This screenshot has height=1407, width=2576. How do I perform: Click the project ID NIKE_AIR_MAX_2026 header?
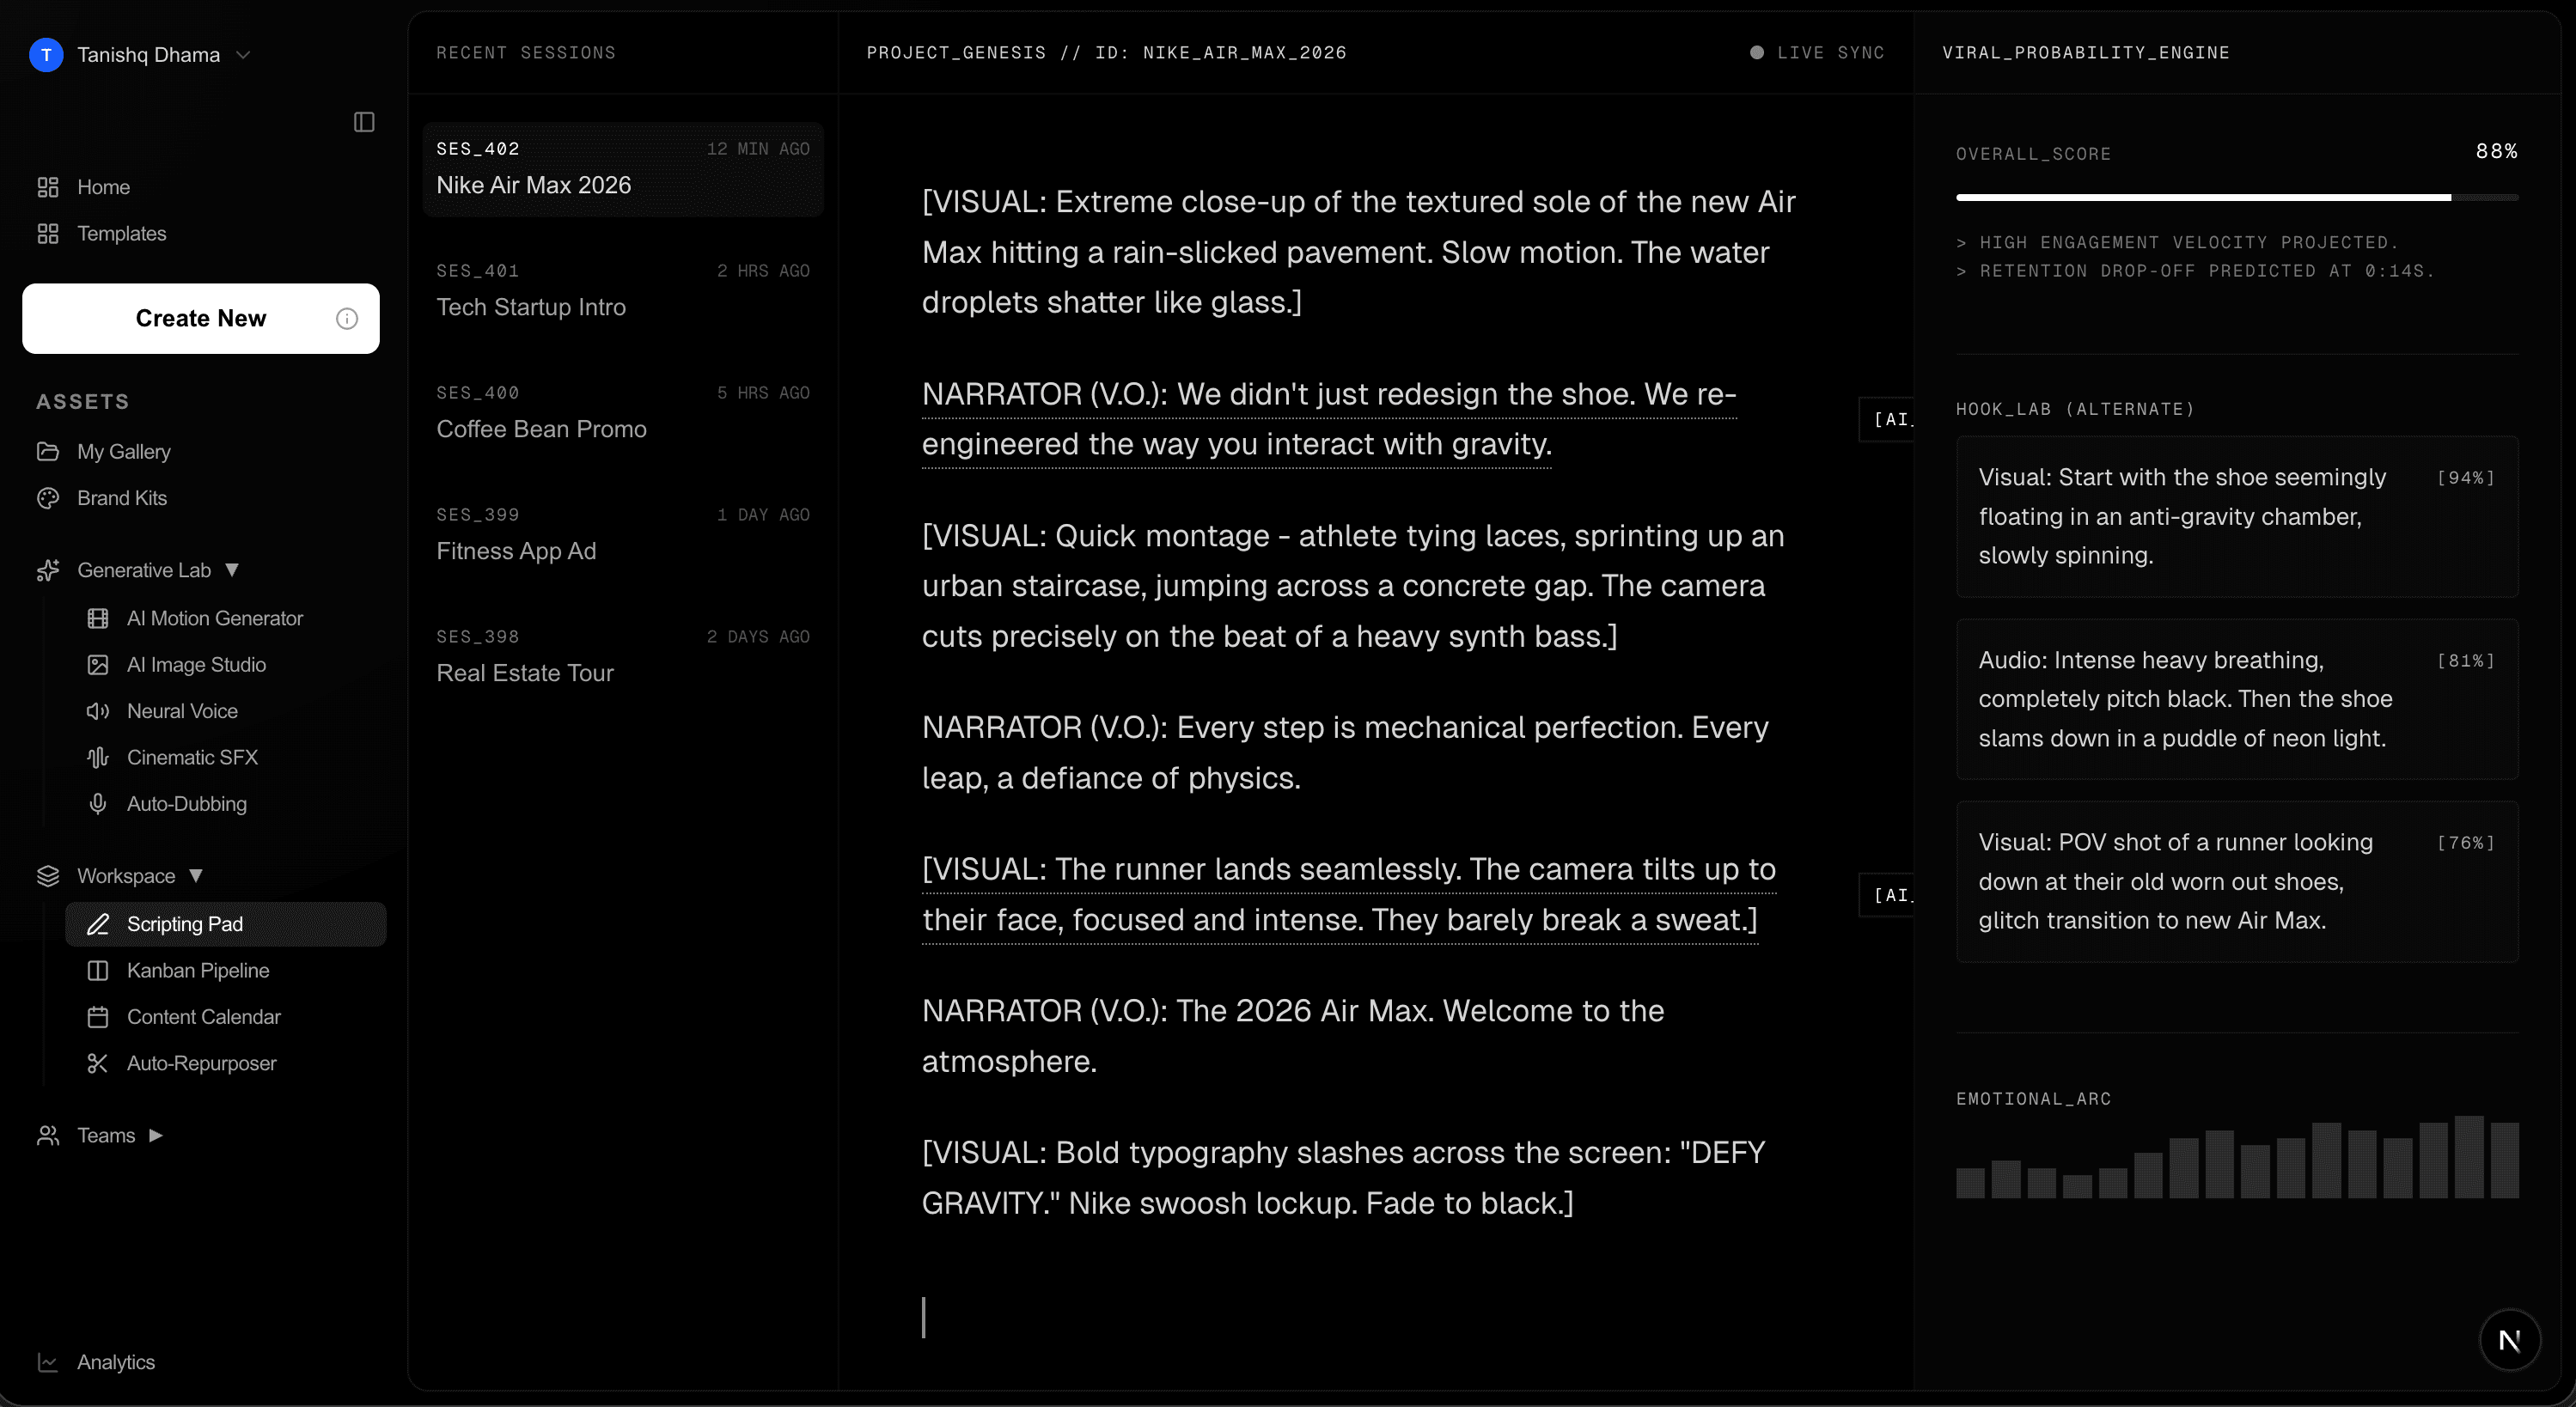(1106, 53)
